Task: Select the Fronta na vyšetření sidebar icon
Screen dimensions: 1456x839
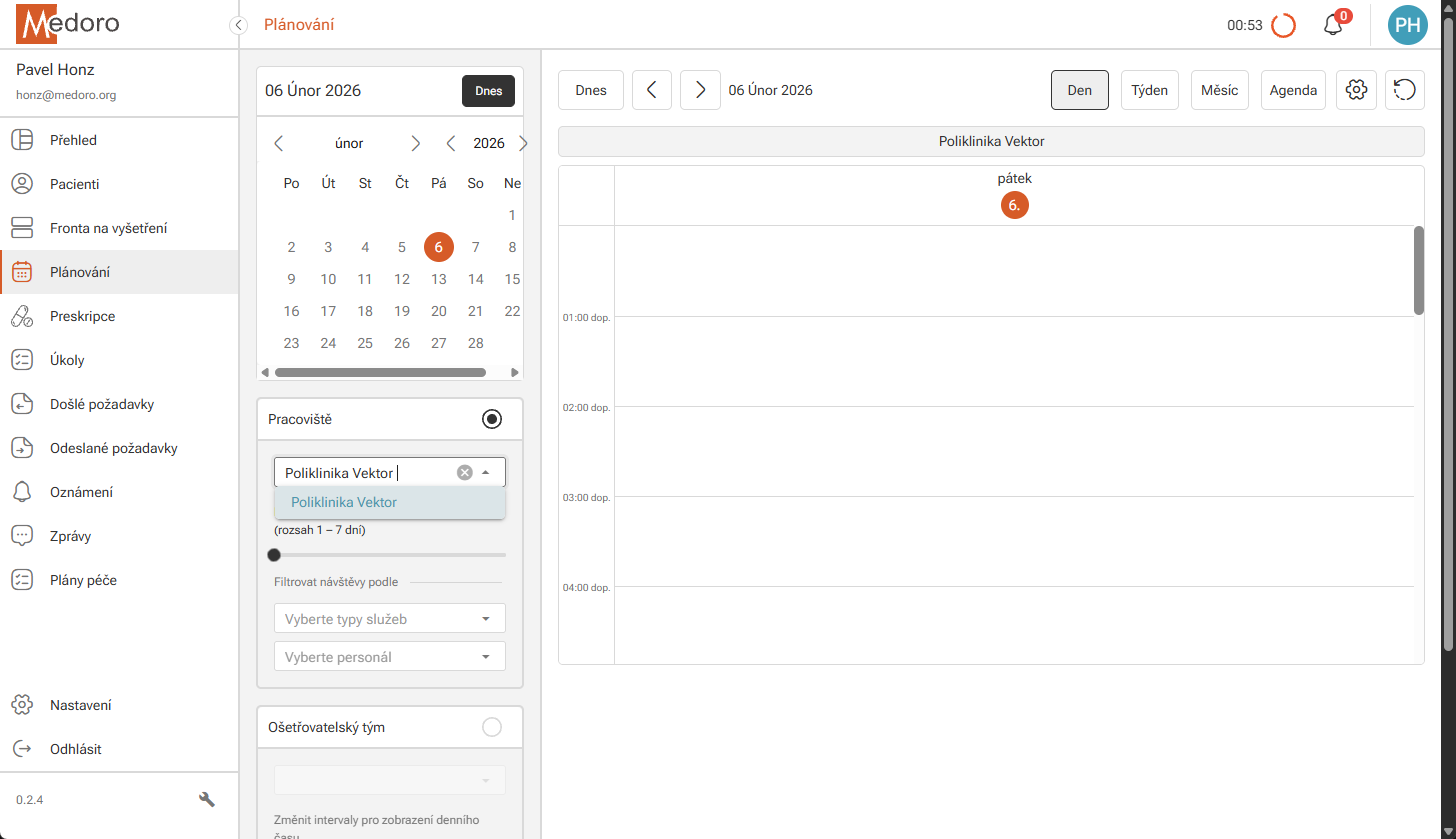Action: [x=22, y=227]
